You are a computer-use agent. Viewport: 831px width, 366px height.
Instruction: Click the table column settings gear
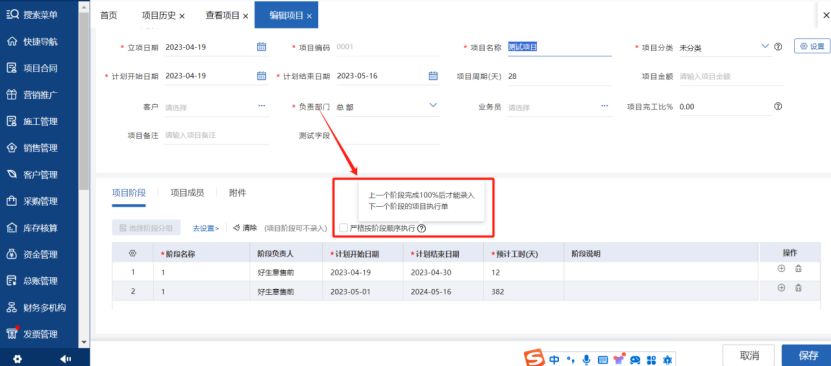point(132,254)
